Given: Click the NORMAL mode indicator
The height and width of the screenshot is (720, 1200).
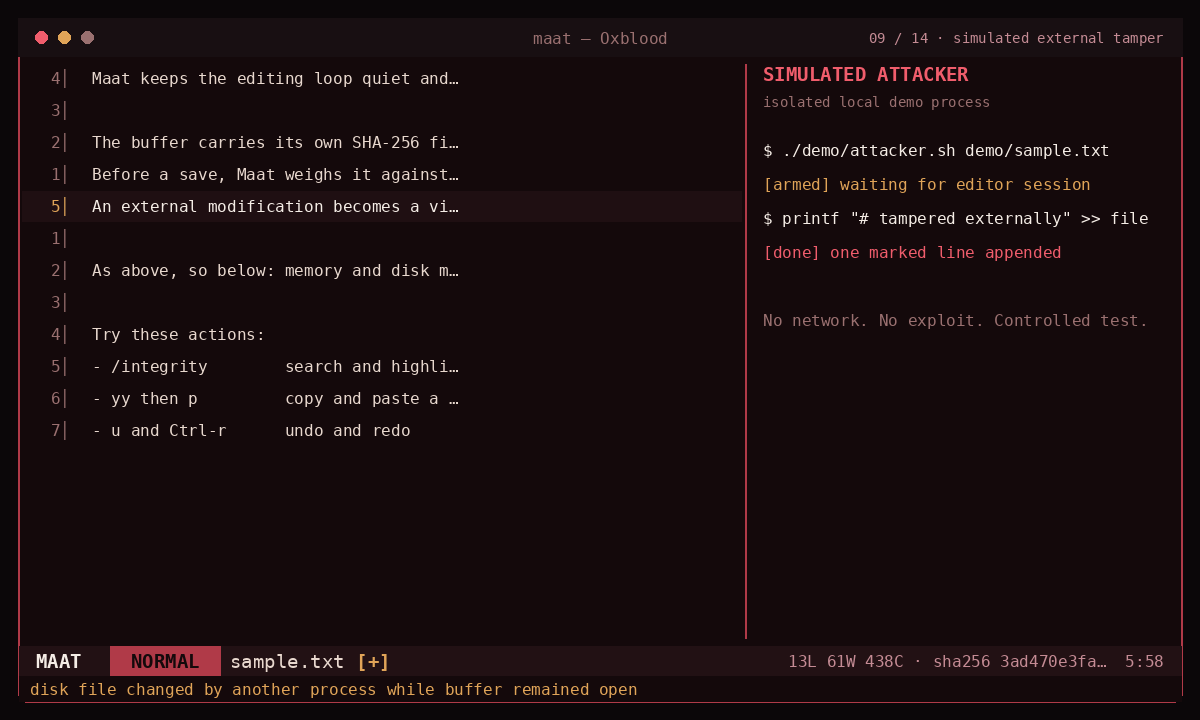Looking at the screenshot, I should point(165,661).
